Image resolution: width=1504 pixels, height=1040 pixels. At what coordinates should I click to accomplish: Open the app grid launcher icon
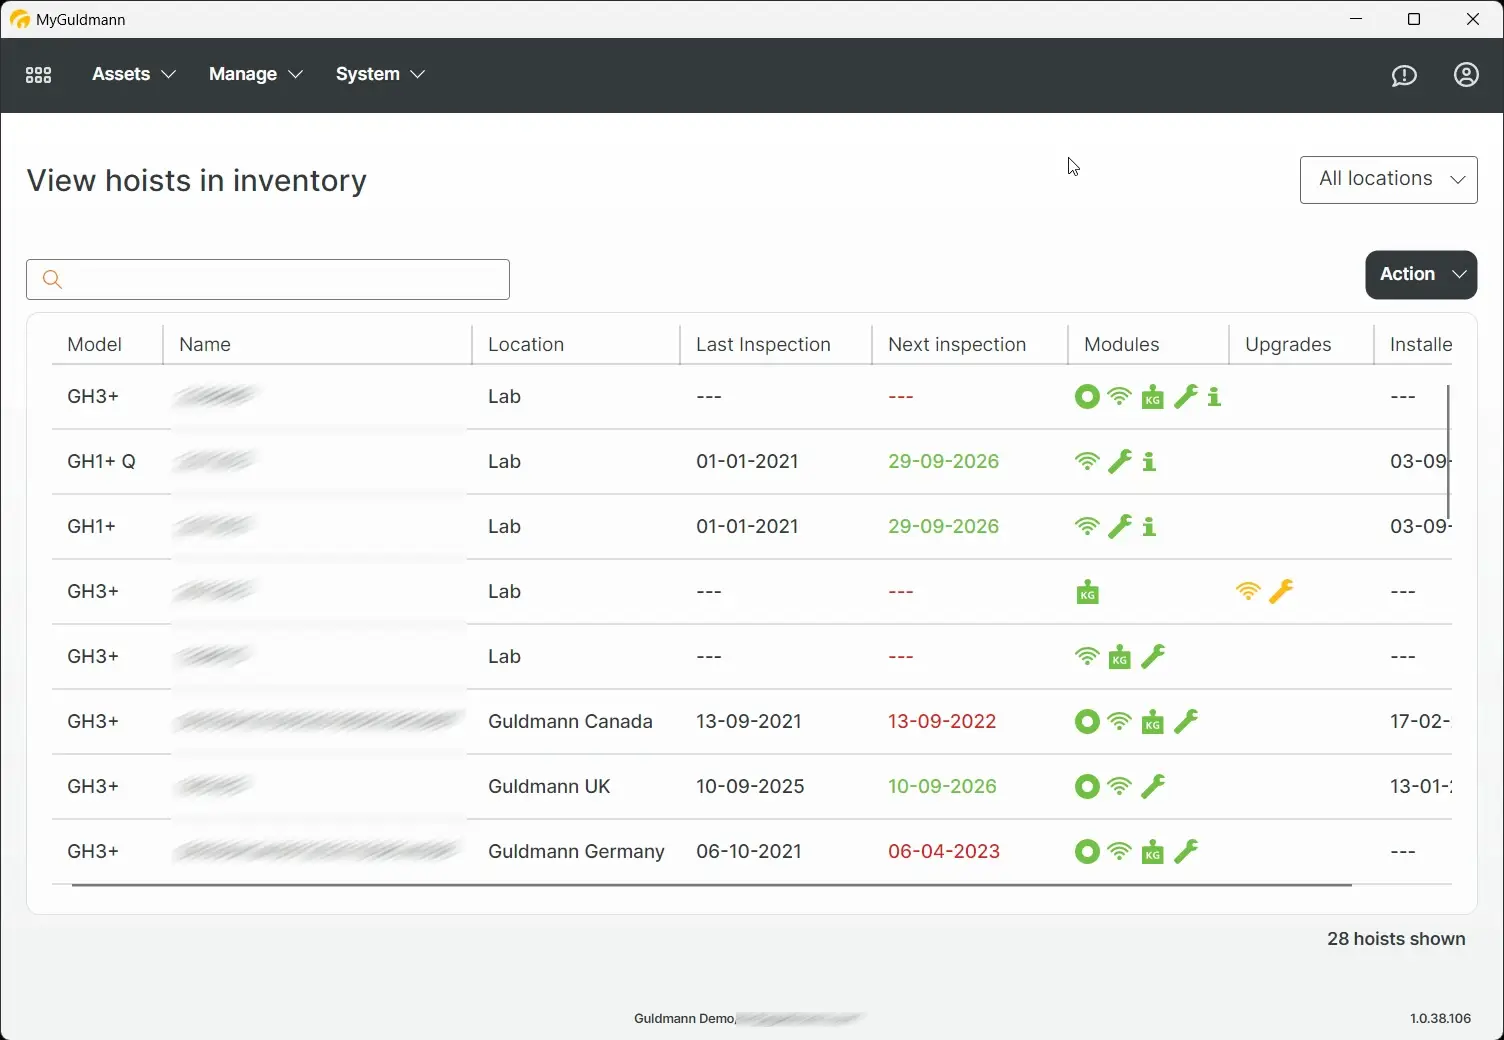(x=38, y=75)
